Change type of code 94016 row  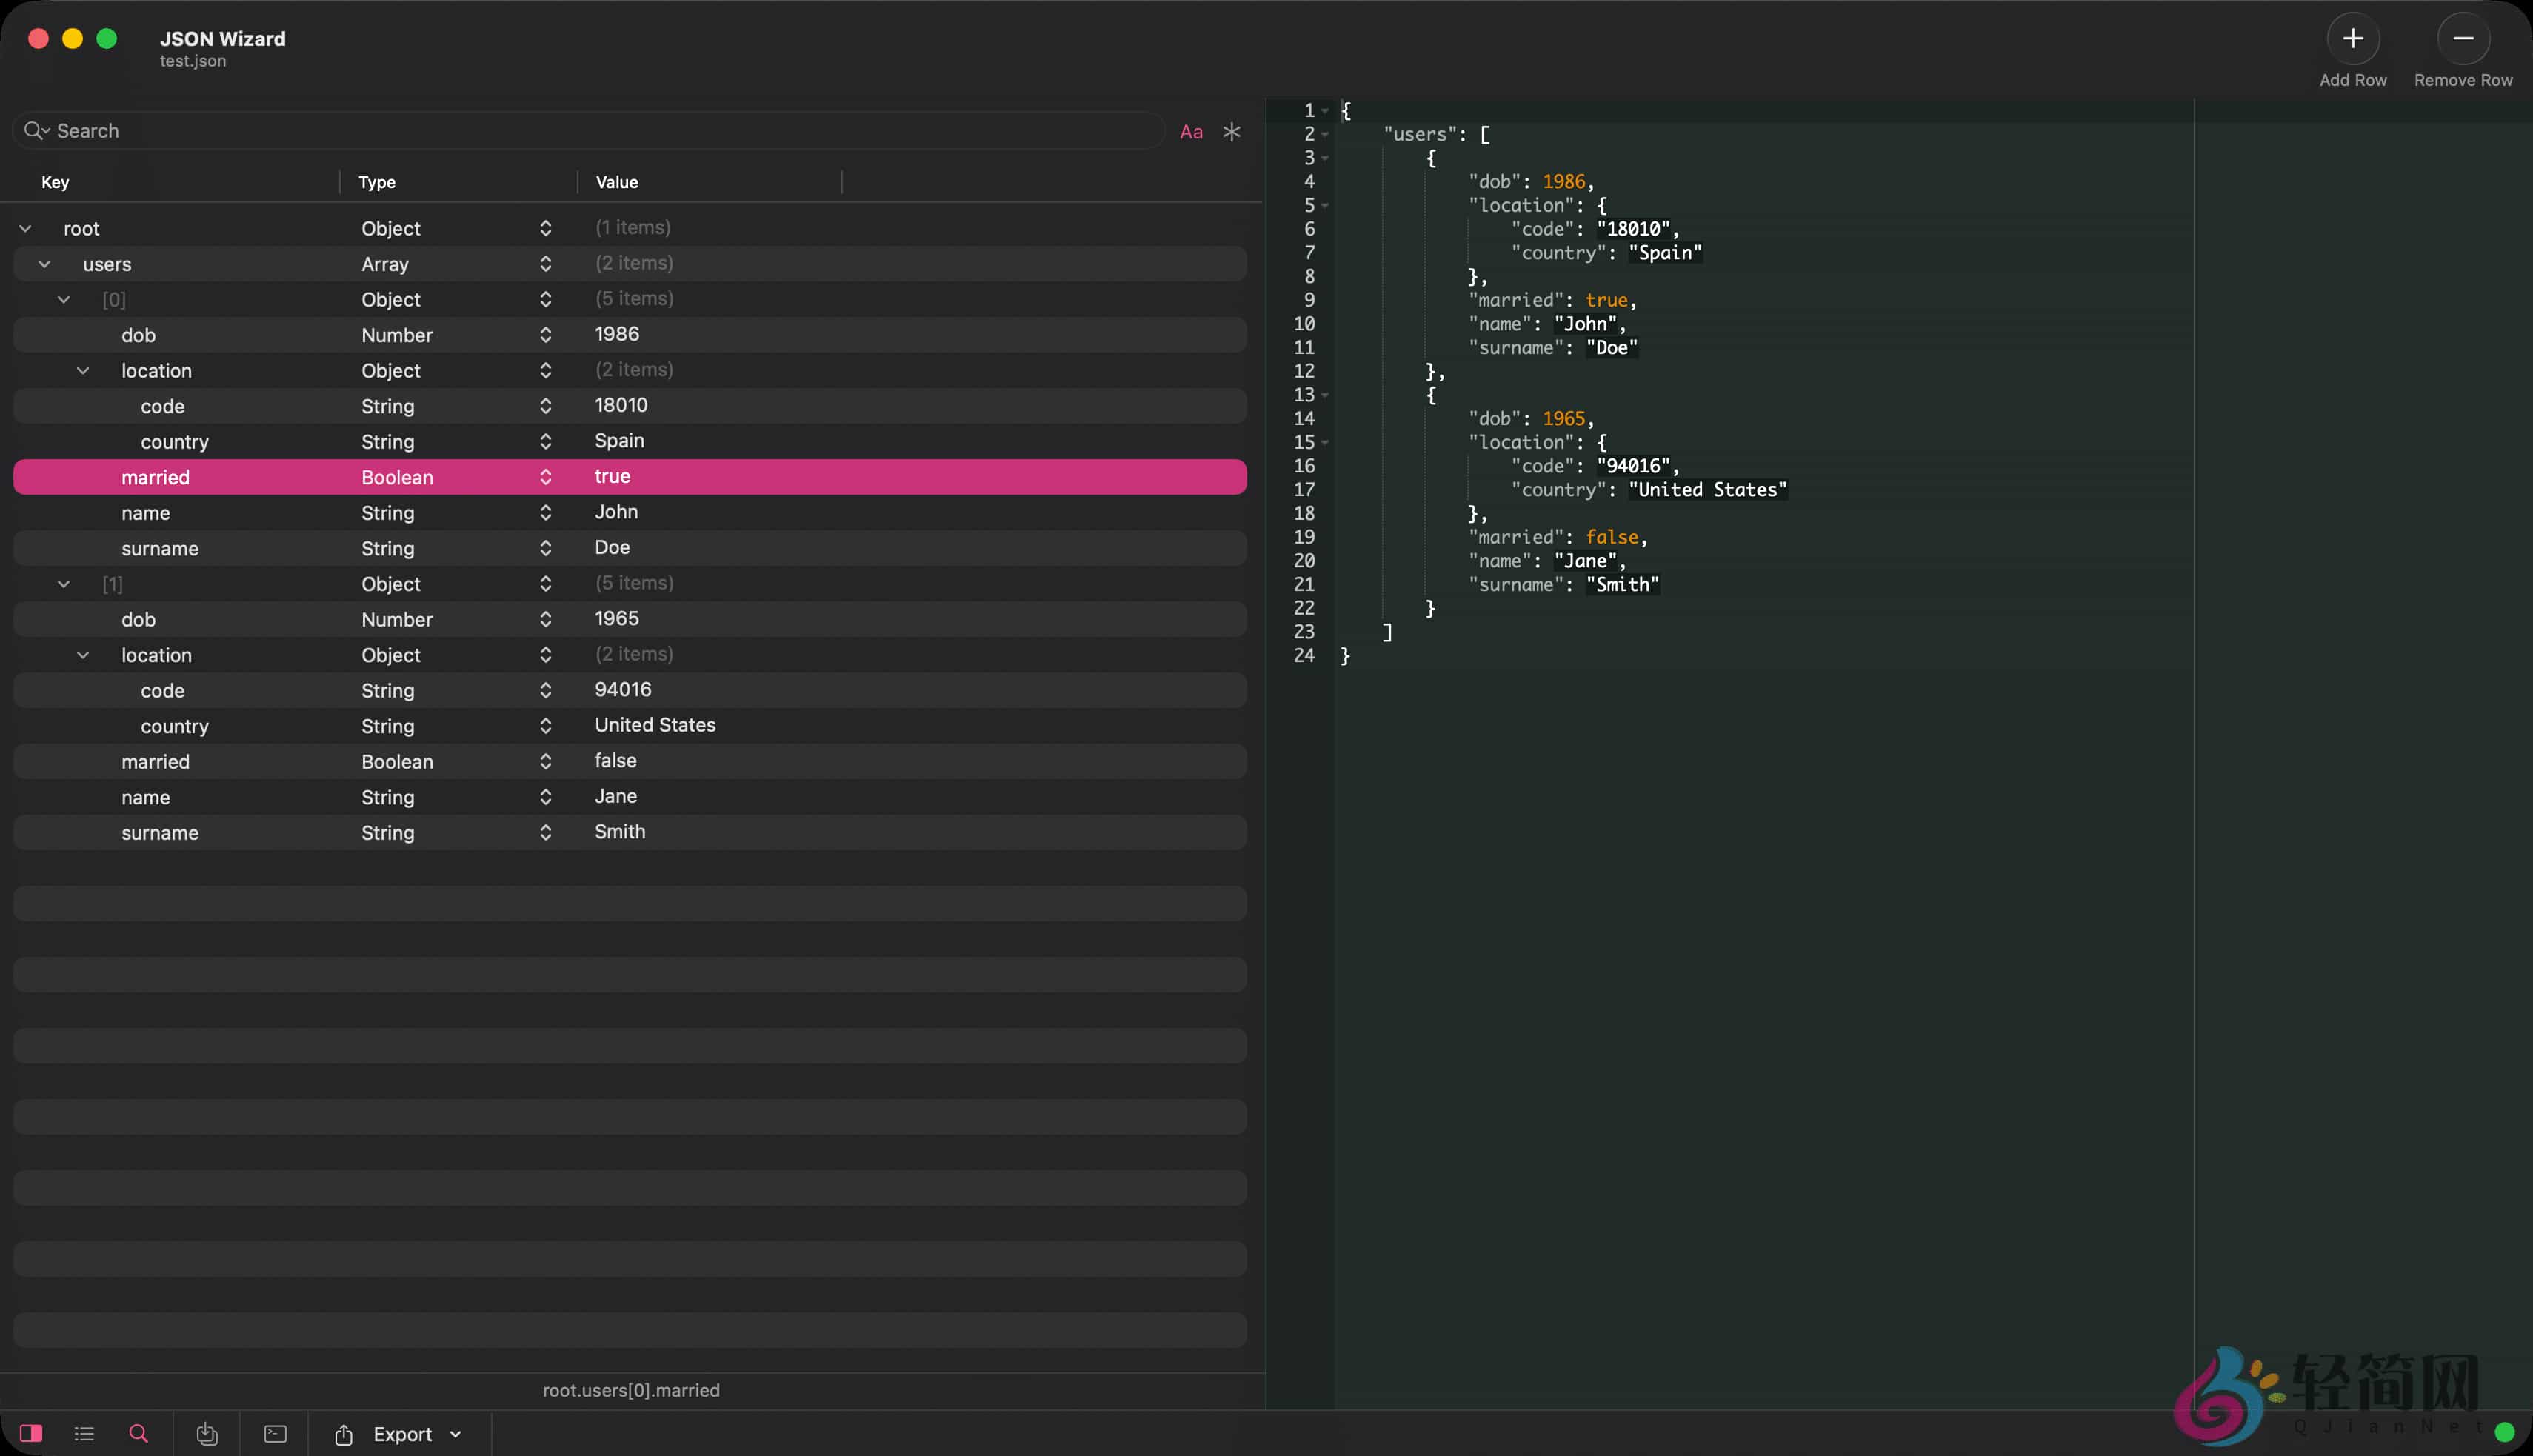(545, 691)
